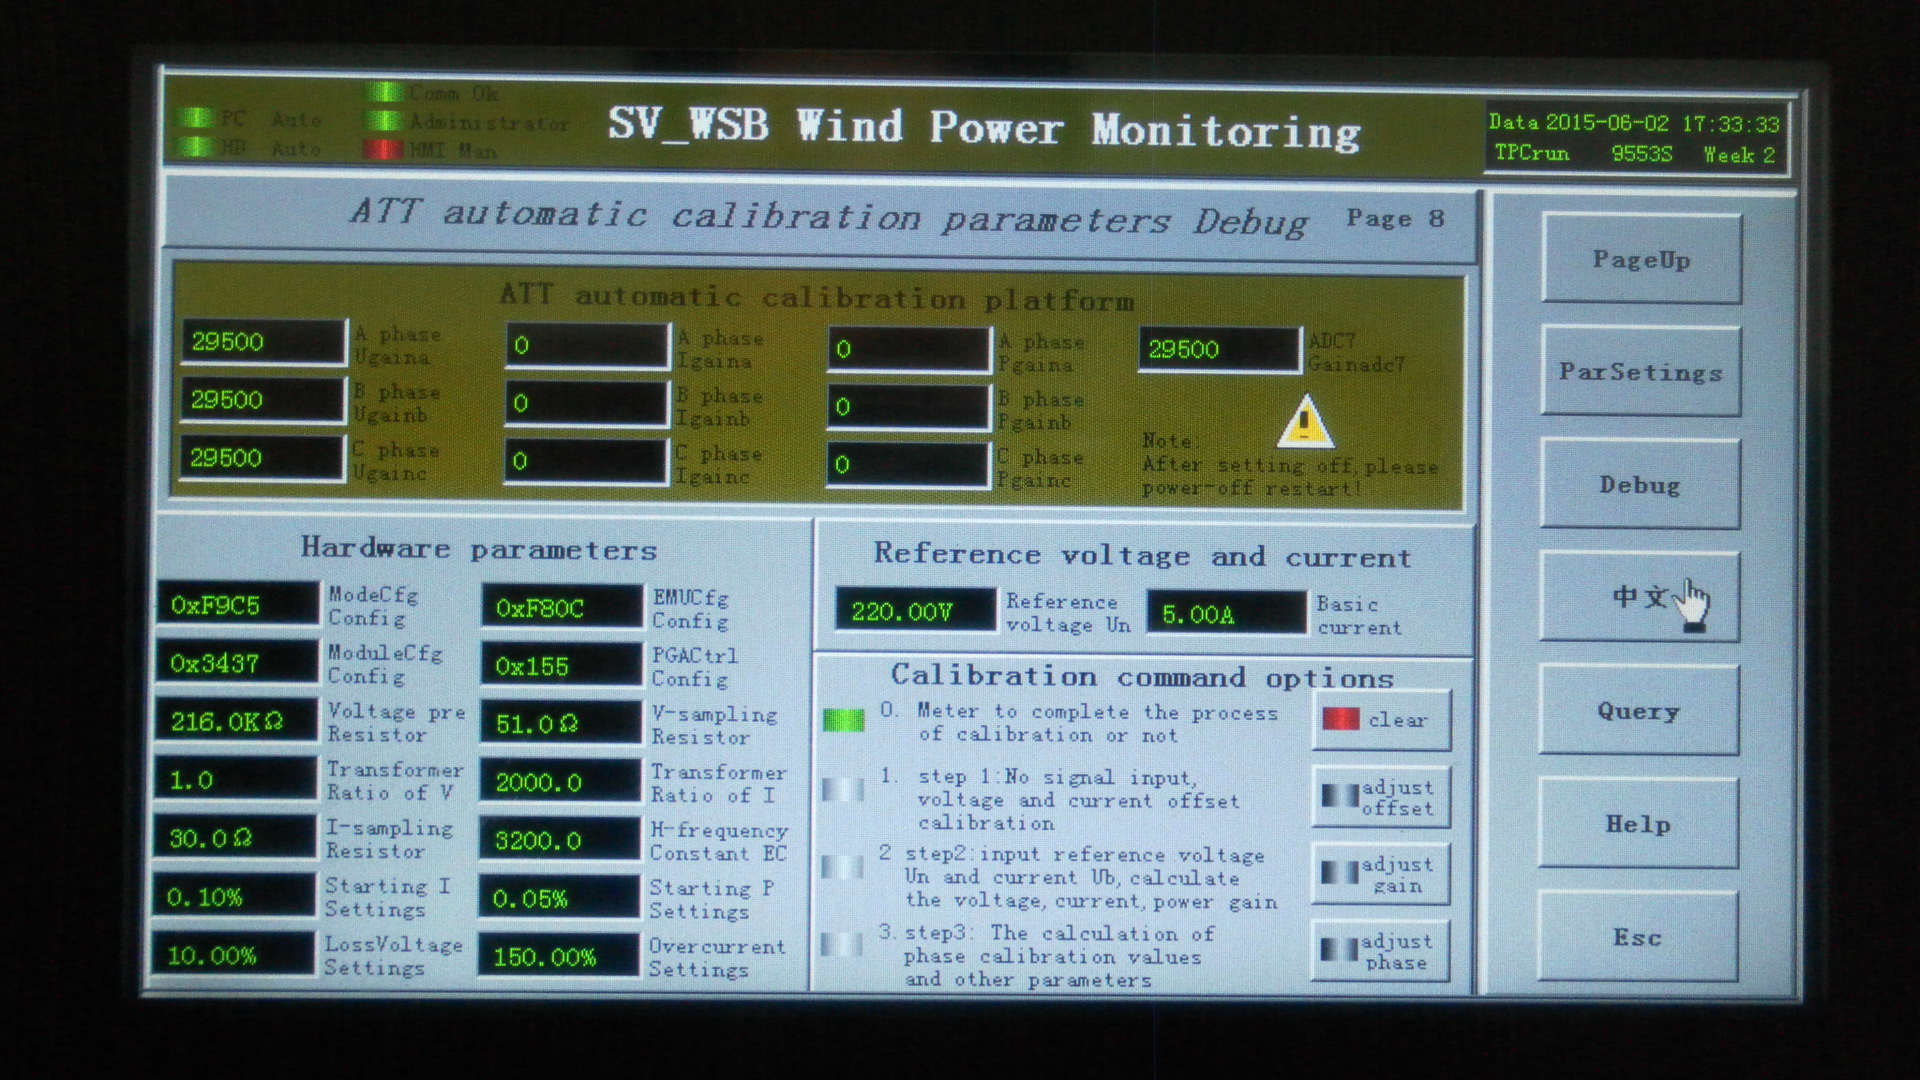Screen dimensions: 1920x1080
Task: Click the adjust gain button
Action: (x=1380, y=874)
